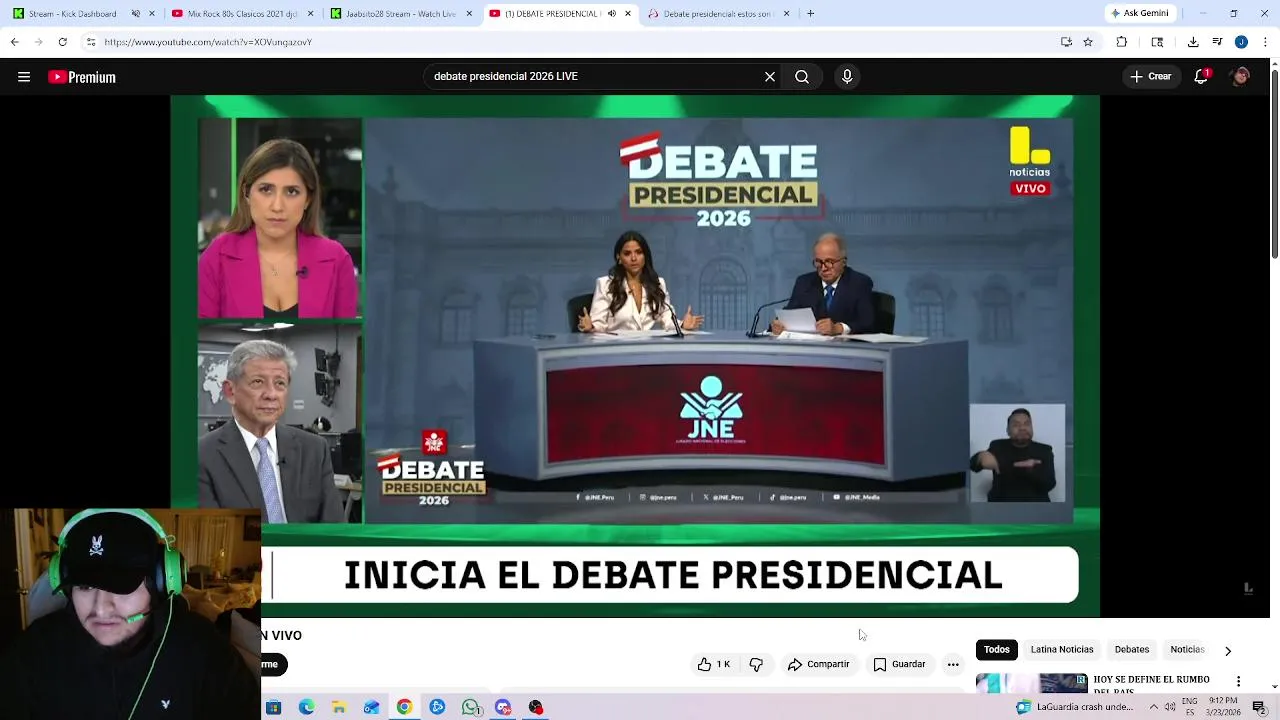This screenshot has height=720, width=1280.
Task: Bookmark this page with star icon
Action: 1088,42
